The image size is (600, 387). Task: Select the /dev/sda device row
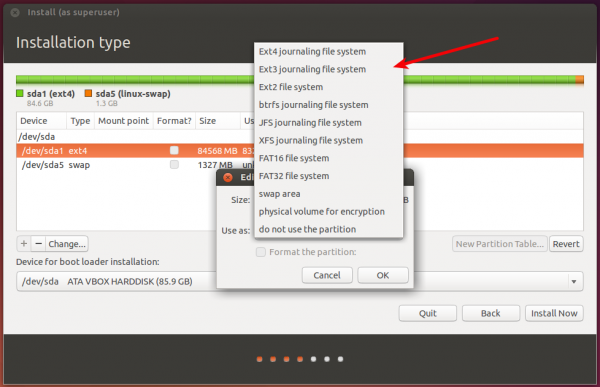pyautogui.click(x=300, y=137)
